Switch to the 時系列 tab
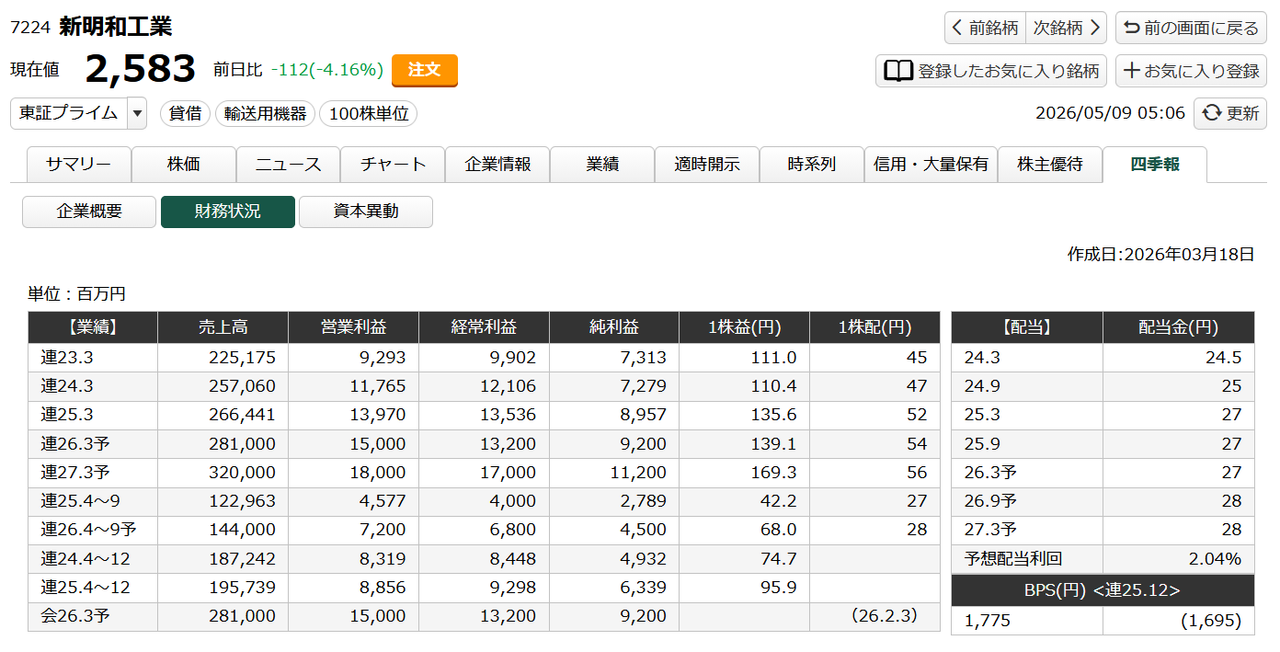This screenshot has width=1280, height=652. tap(812, 164)
